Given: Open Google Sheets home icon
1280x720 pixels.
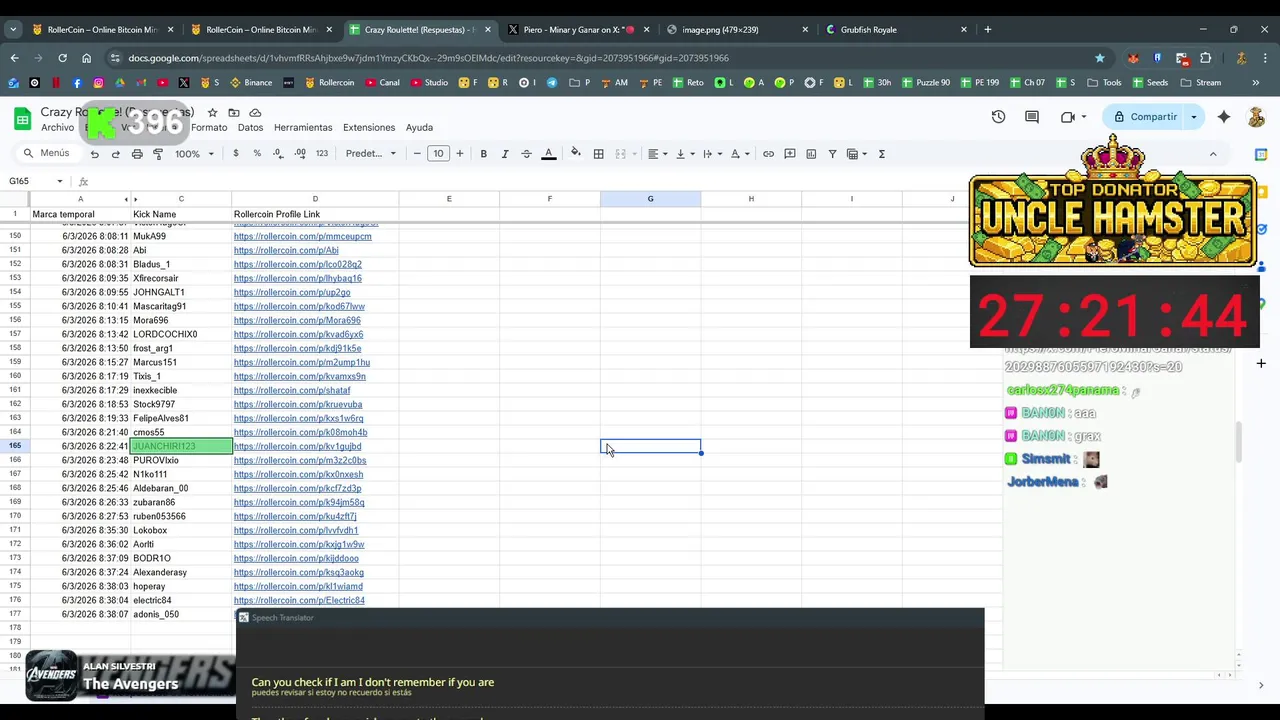Looking at the screenshot, I should coord(22,120).
